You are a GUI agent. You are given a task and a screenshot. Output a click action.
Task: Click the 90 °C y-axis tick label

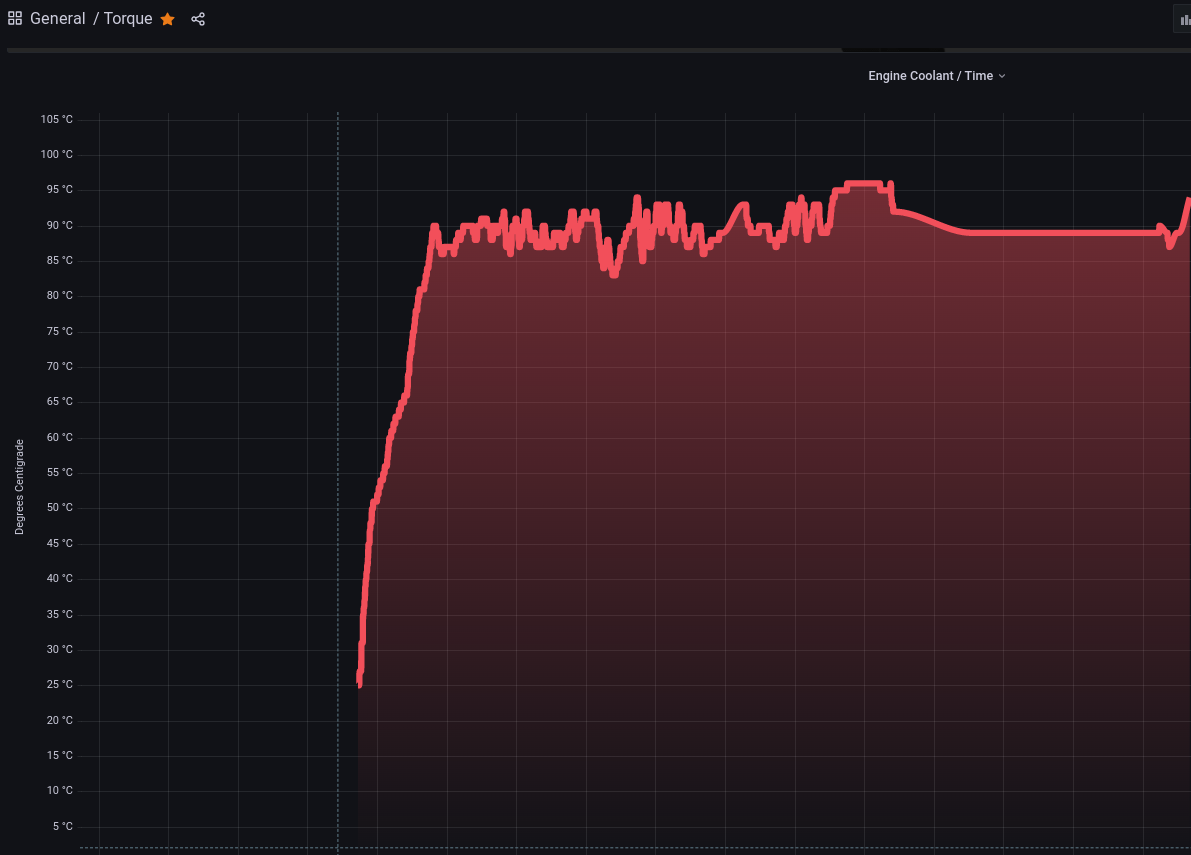(x=59, y=226)
